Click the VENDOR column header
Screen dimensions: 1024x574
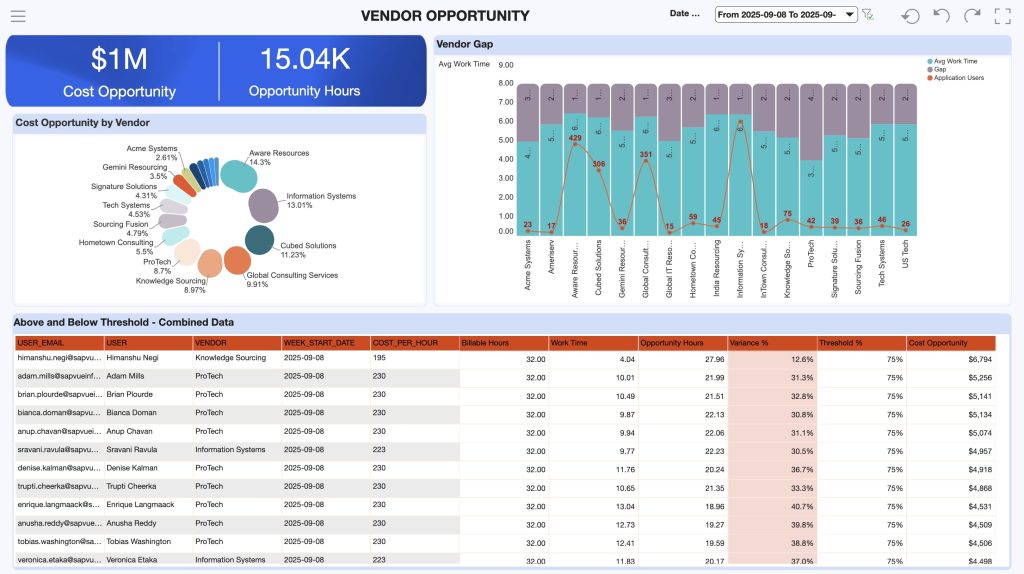[235, 343]
